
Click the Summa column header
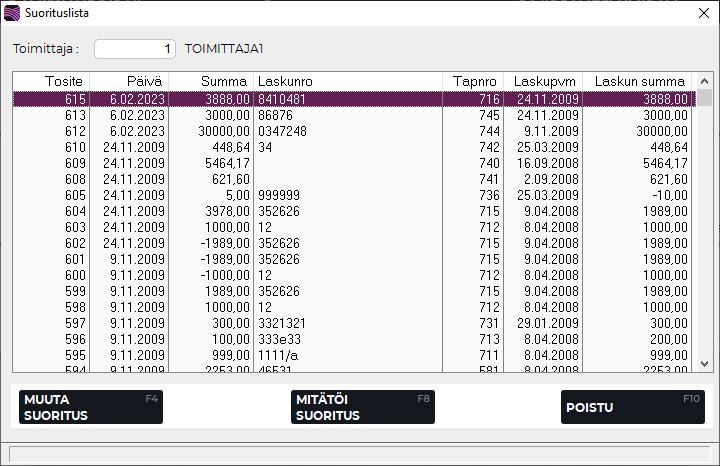point(210,81)
